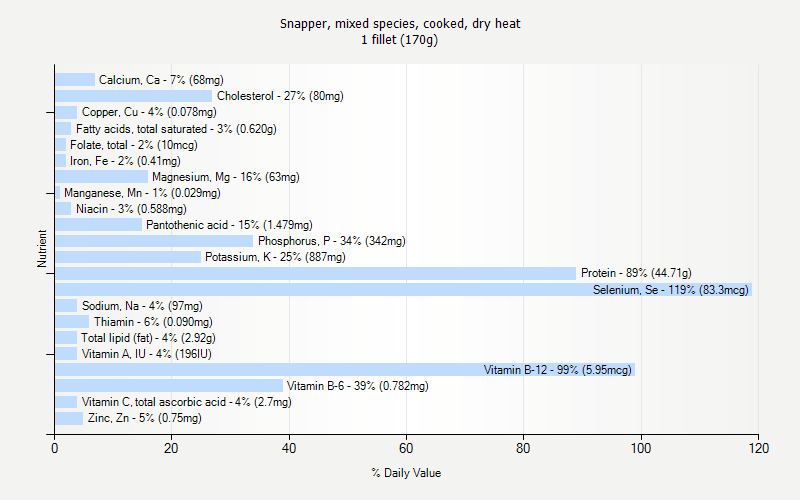Click the Zinc, Zn 5% label
The width and height of the screenshot is (800, 500).
(144, 418)
